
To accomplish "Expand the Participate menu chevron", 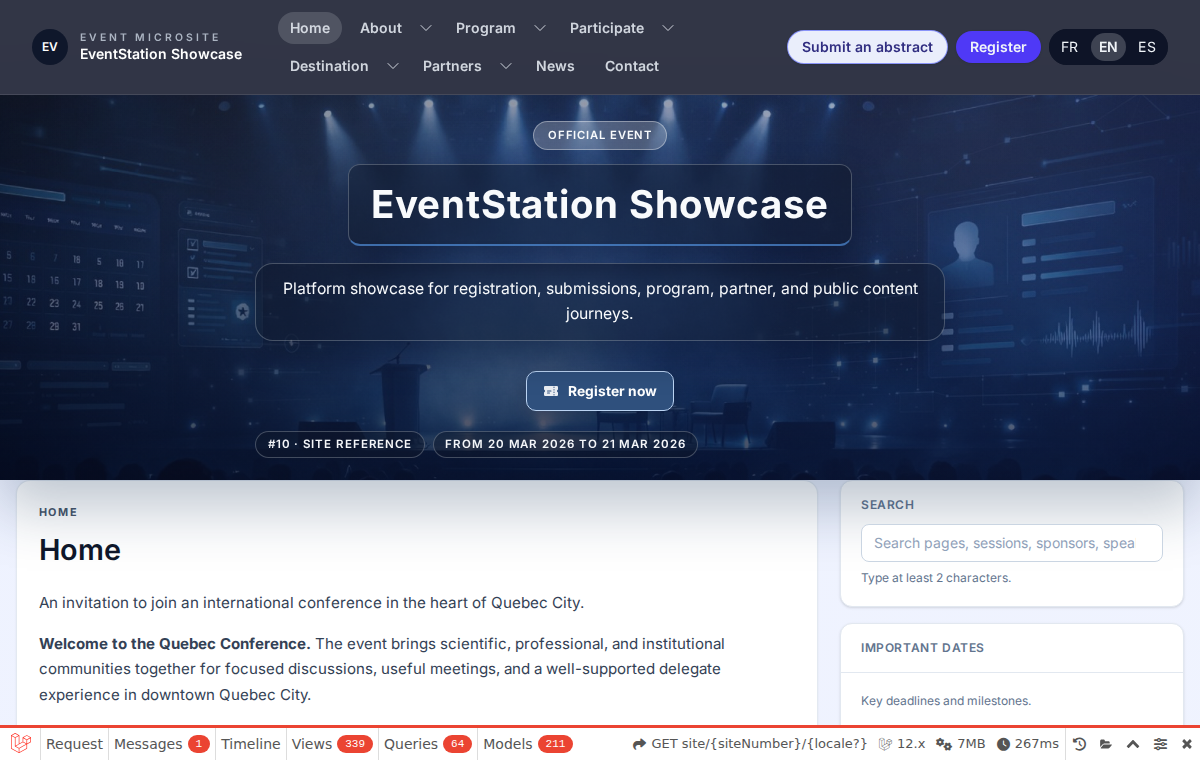I will point(668,28).
